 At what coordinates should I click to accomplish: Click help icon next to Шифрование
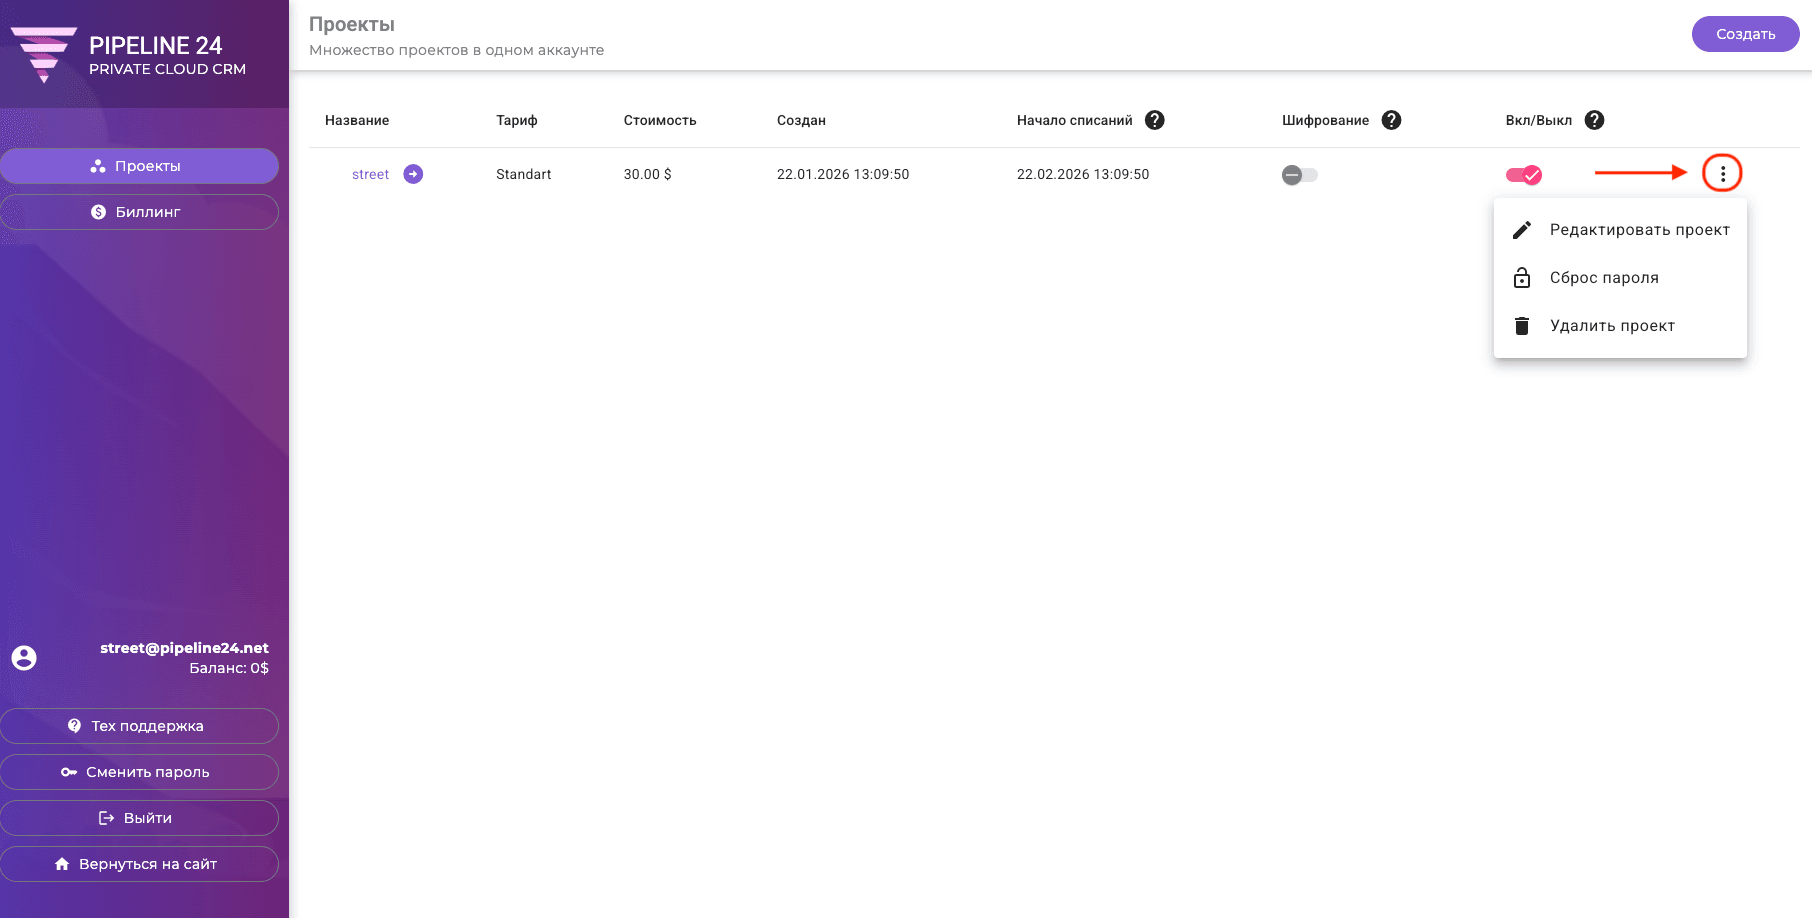tap(1391, 120)
